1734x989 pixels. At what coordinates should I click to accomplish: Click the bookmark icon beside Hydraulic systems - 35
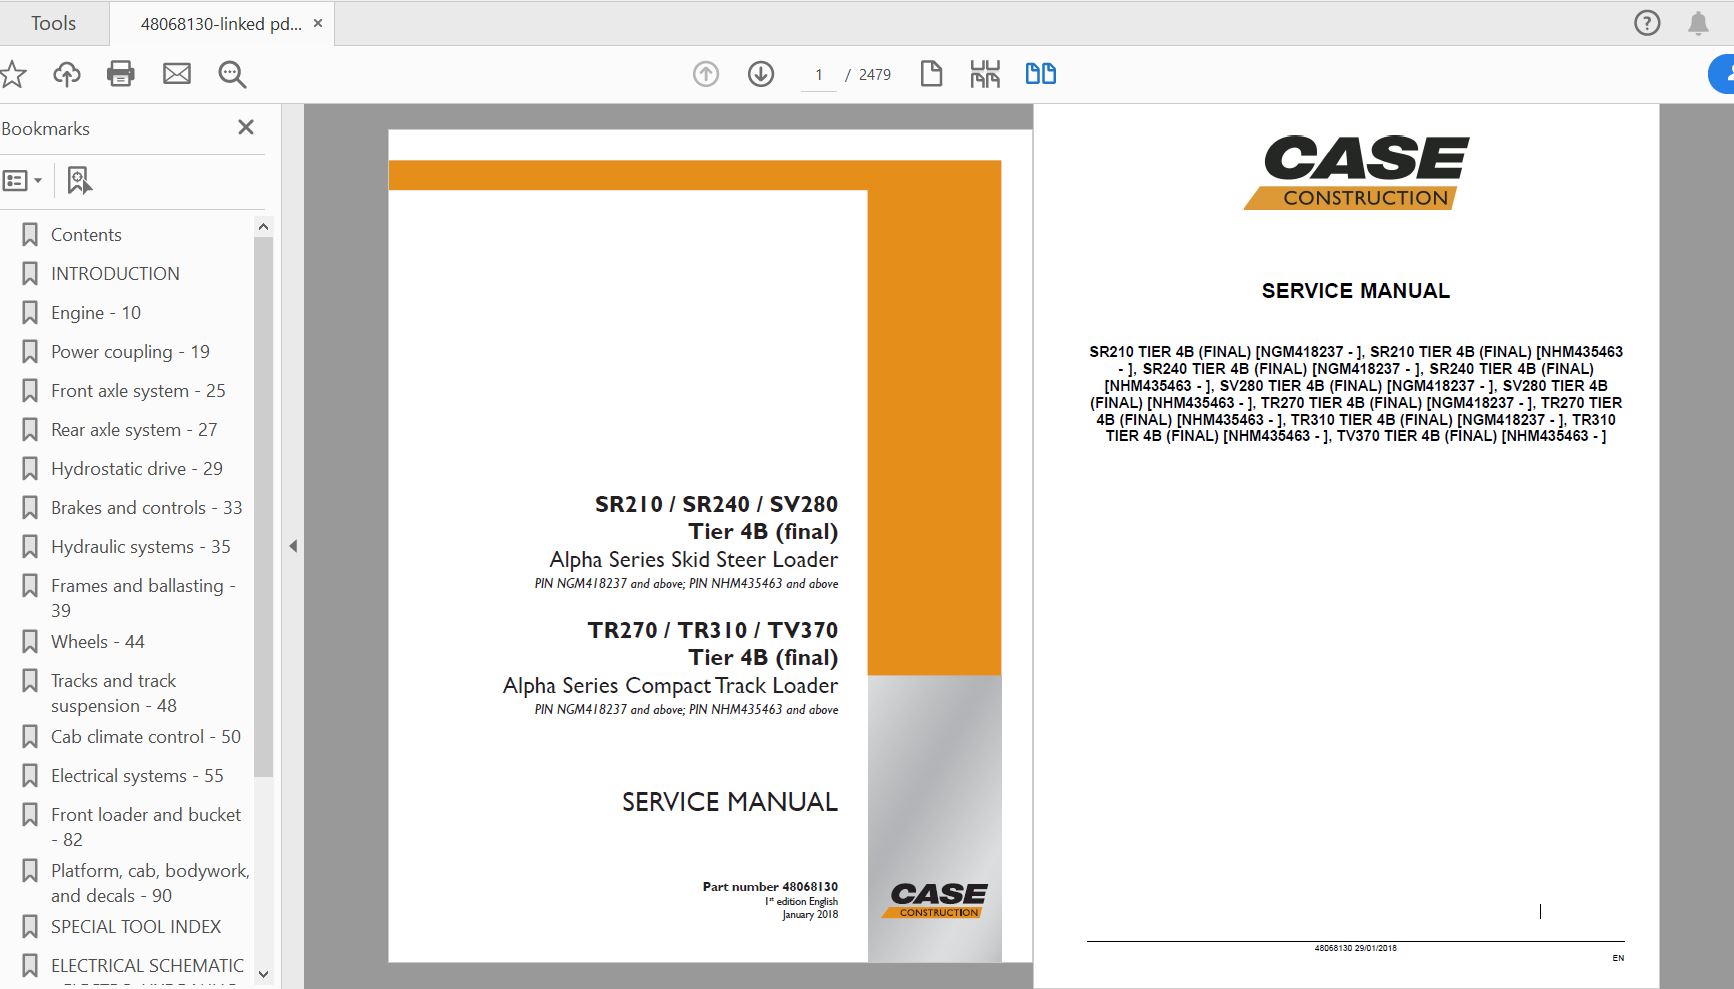tap(30, 547)
